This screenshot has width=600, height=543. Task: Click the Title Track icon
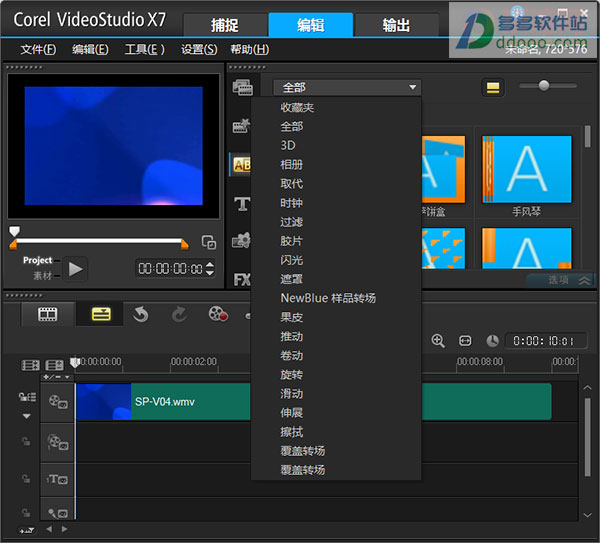point(58,479)
